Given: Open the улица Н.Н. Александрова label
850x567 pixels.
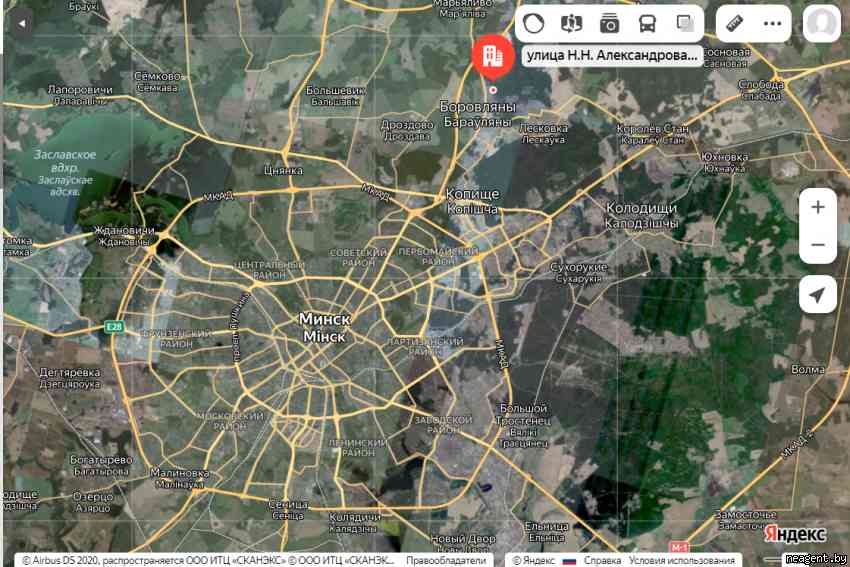Looking at the screenshot, I should (x=612, y=57).
